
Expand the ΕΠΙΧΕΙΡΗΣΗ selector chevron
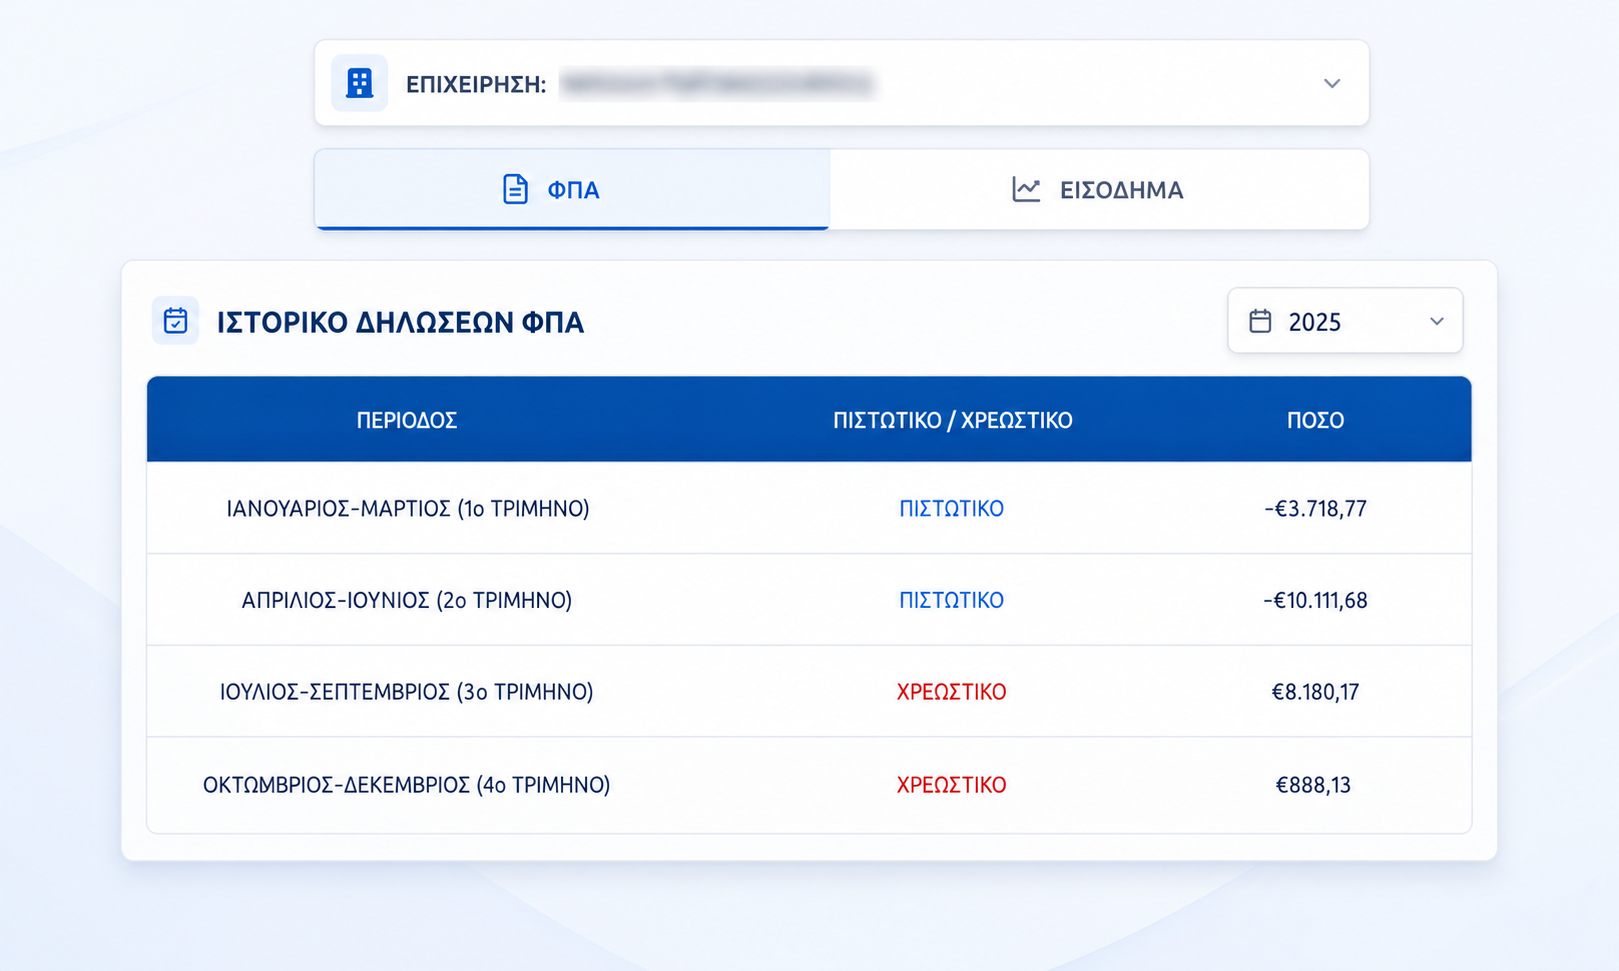point(1332,83)
